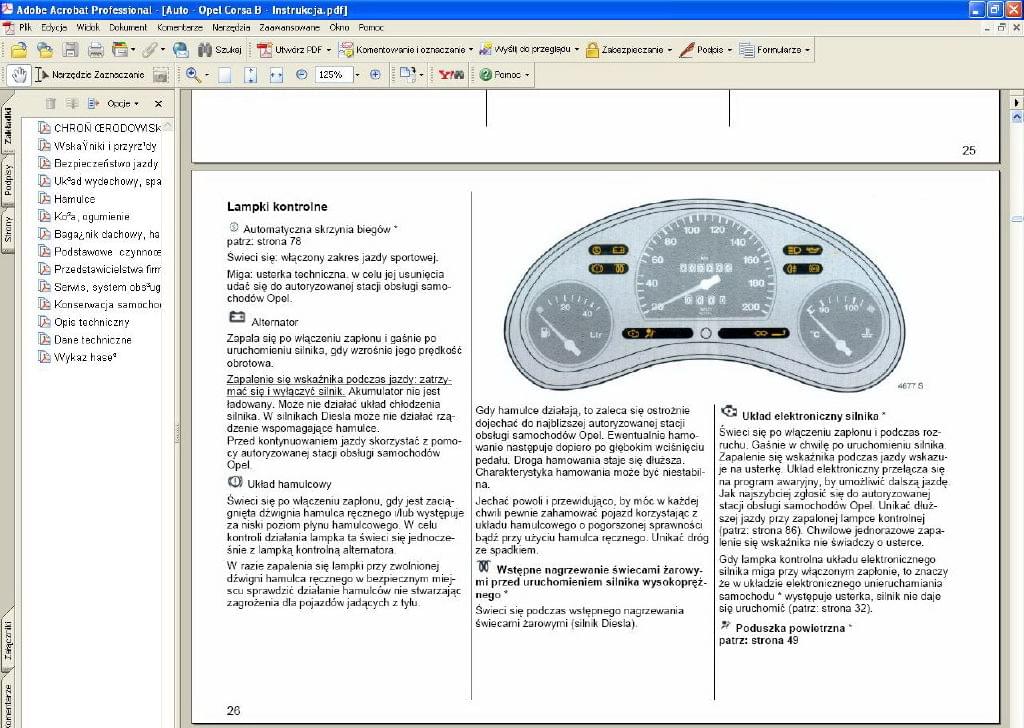Expand the Pomoc toolbar dropdown arrow
The width and height of the screenshot is (1024, 728).
coord(527,75)
